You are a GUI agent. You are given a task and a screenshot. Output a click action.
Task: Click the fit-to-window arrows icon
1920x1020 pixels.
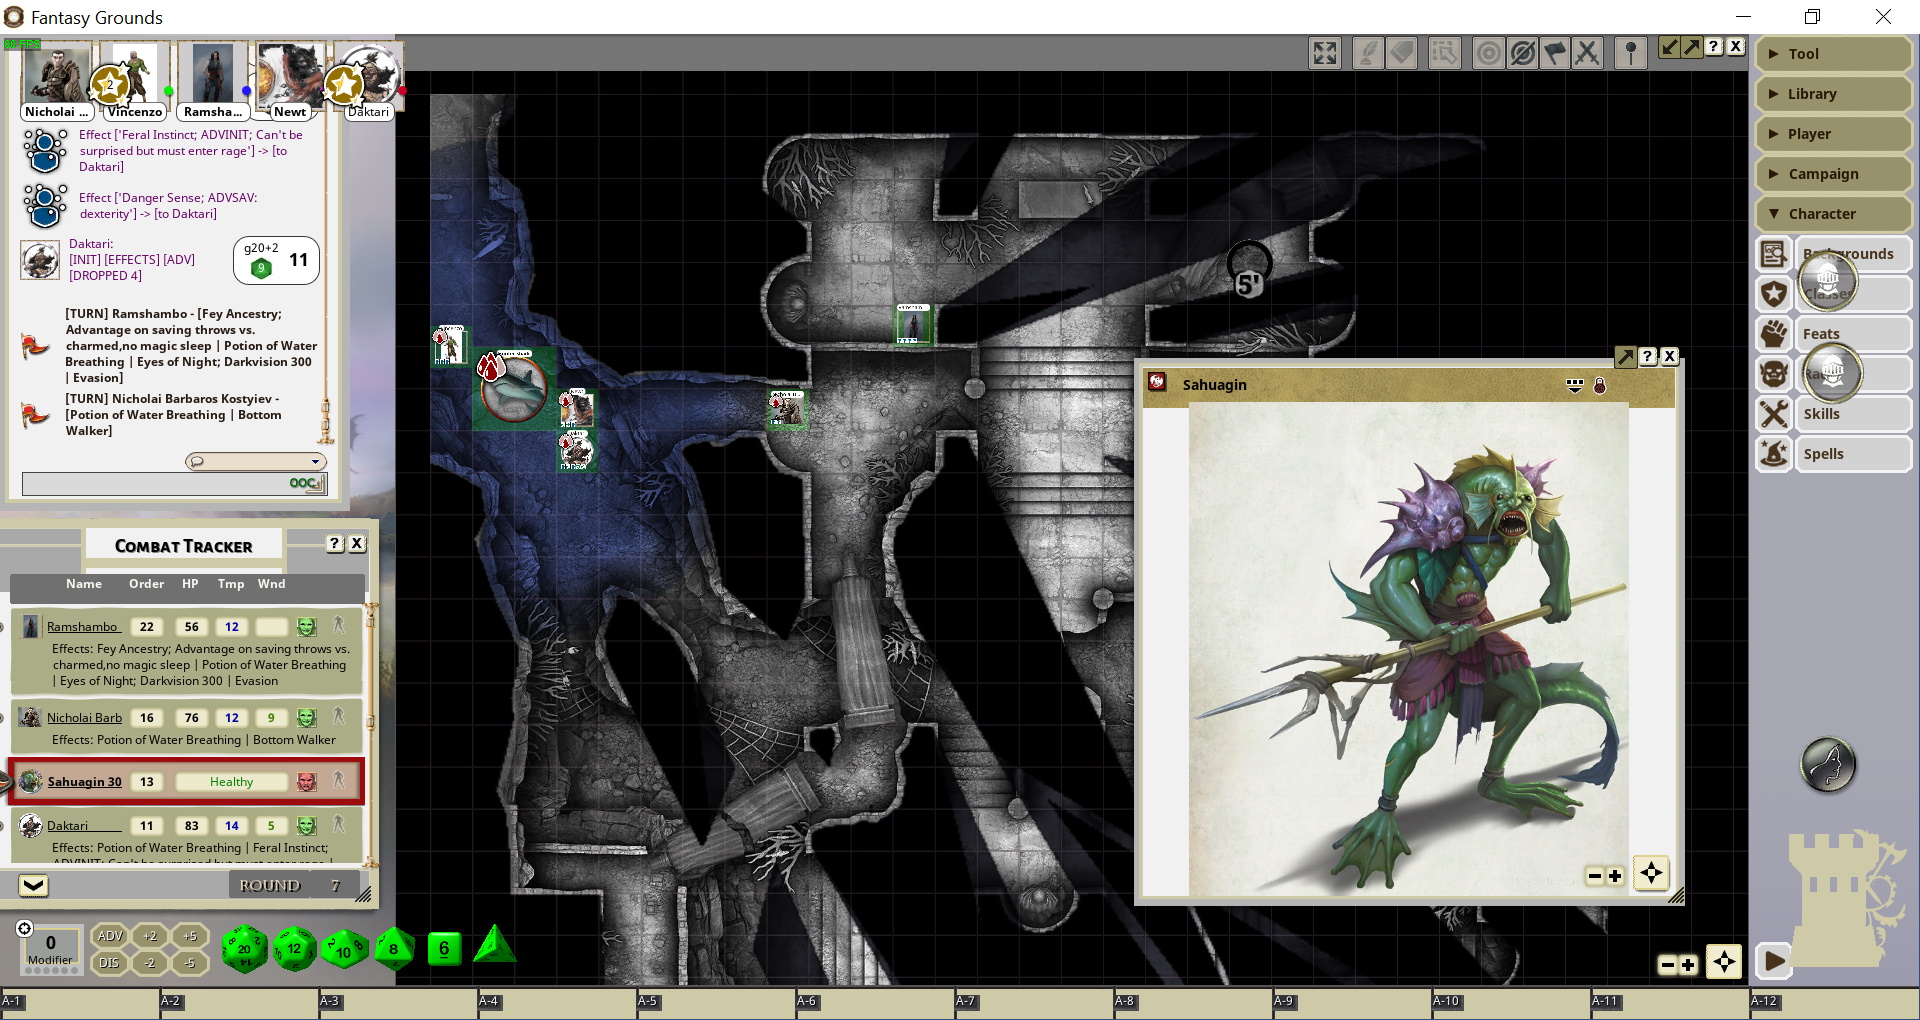pos(1325,53)
